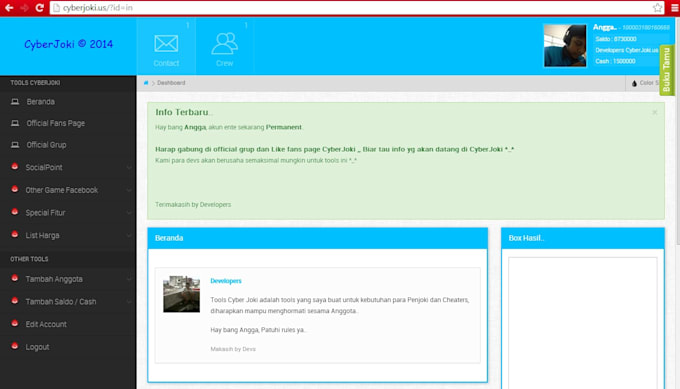
Task: Click the page vertical scrollbar
Action: (677, 130)
